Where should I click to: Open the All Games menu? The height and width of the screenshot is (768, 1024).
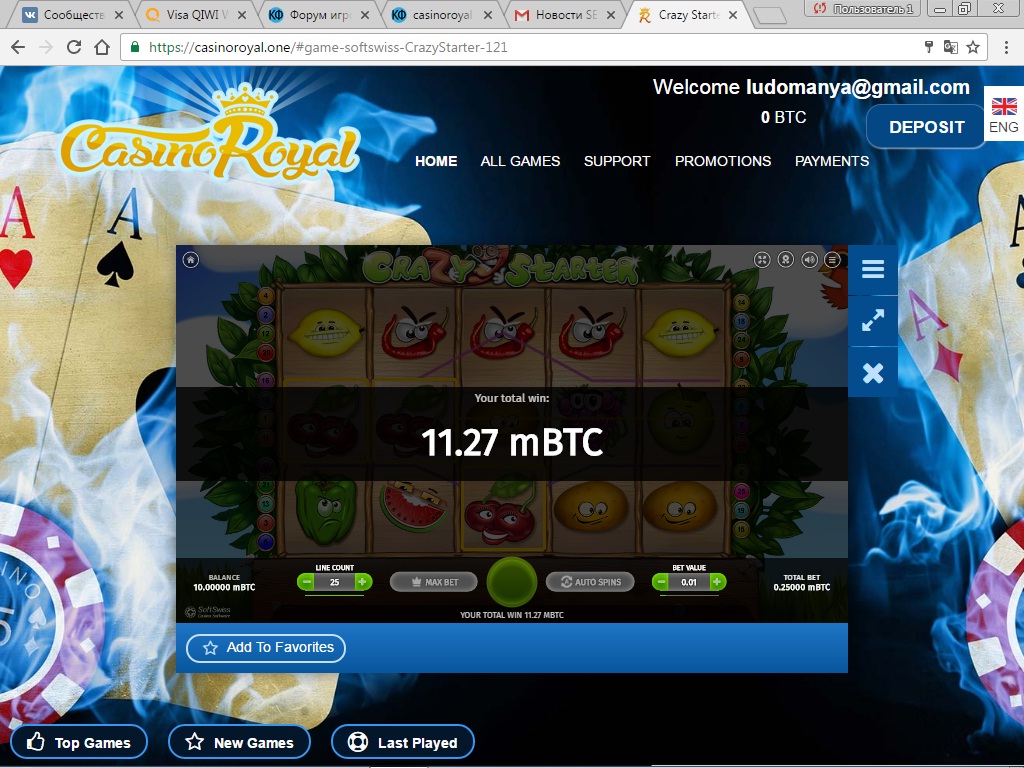(x=520, y=161)
